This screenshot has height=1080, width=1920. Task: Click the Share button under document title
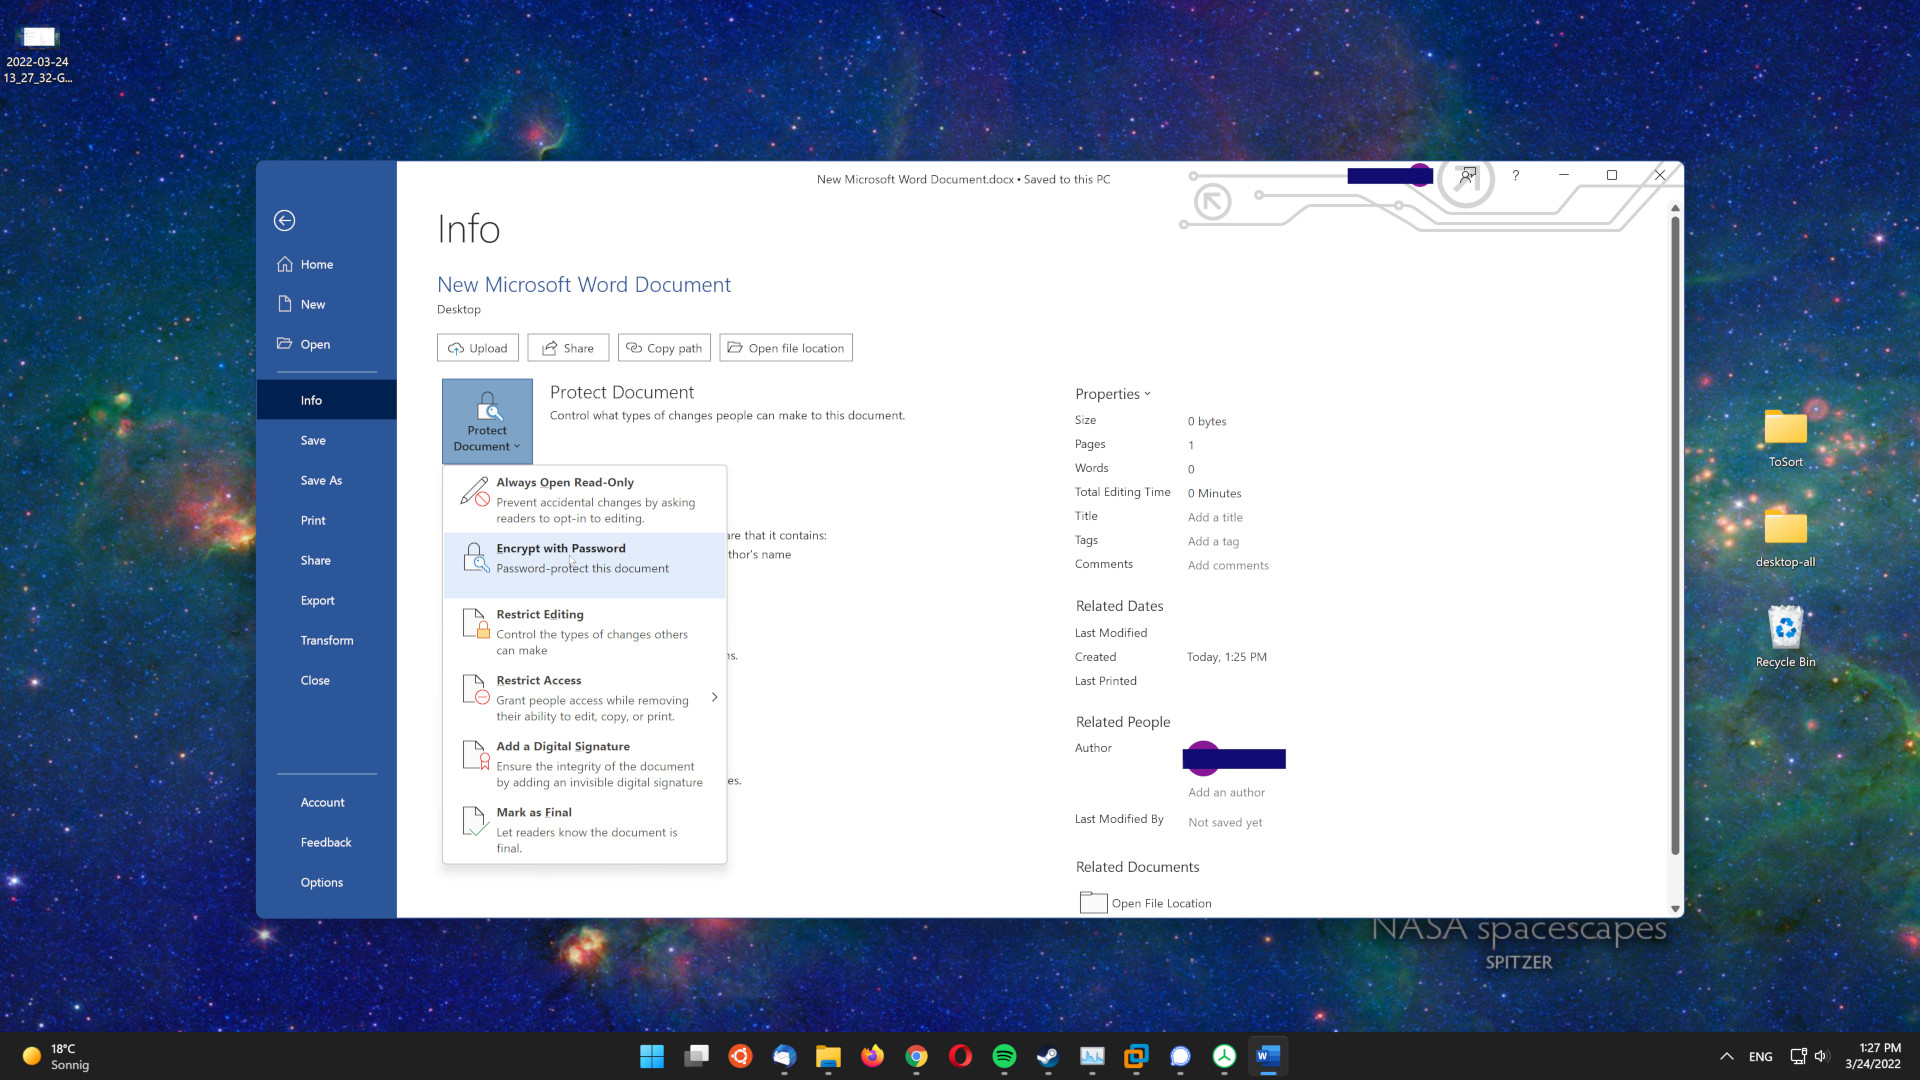point(568,348)
